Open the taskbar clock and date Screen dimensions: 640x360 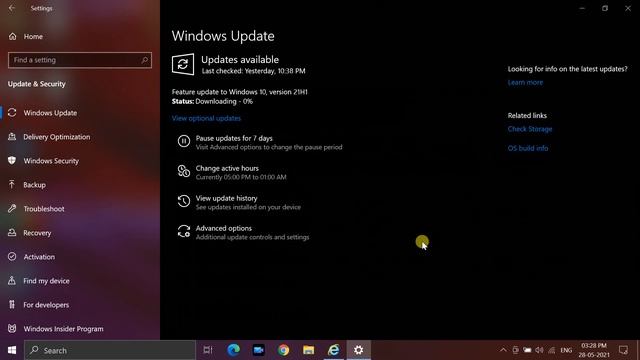[594, 350]
